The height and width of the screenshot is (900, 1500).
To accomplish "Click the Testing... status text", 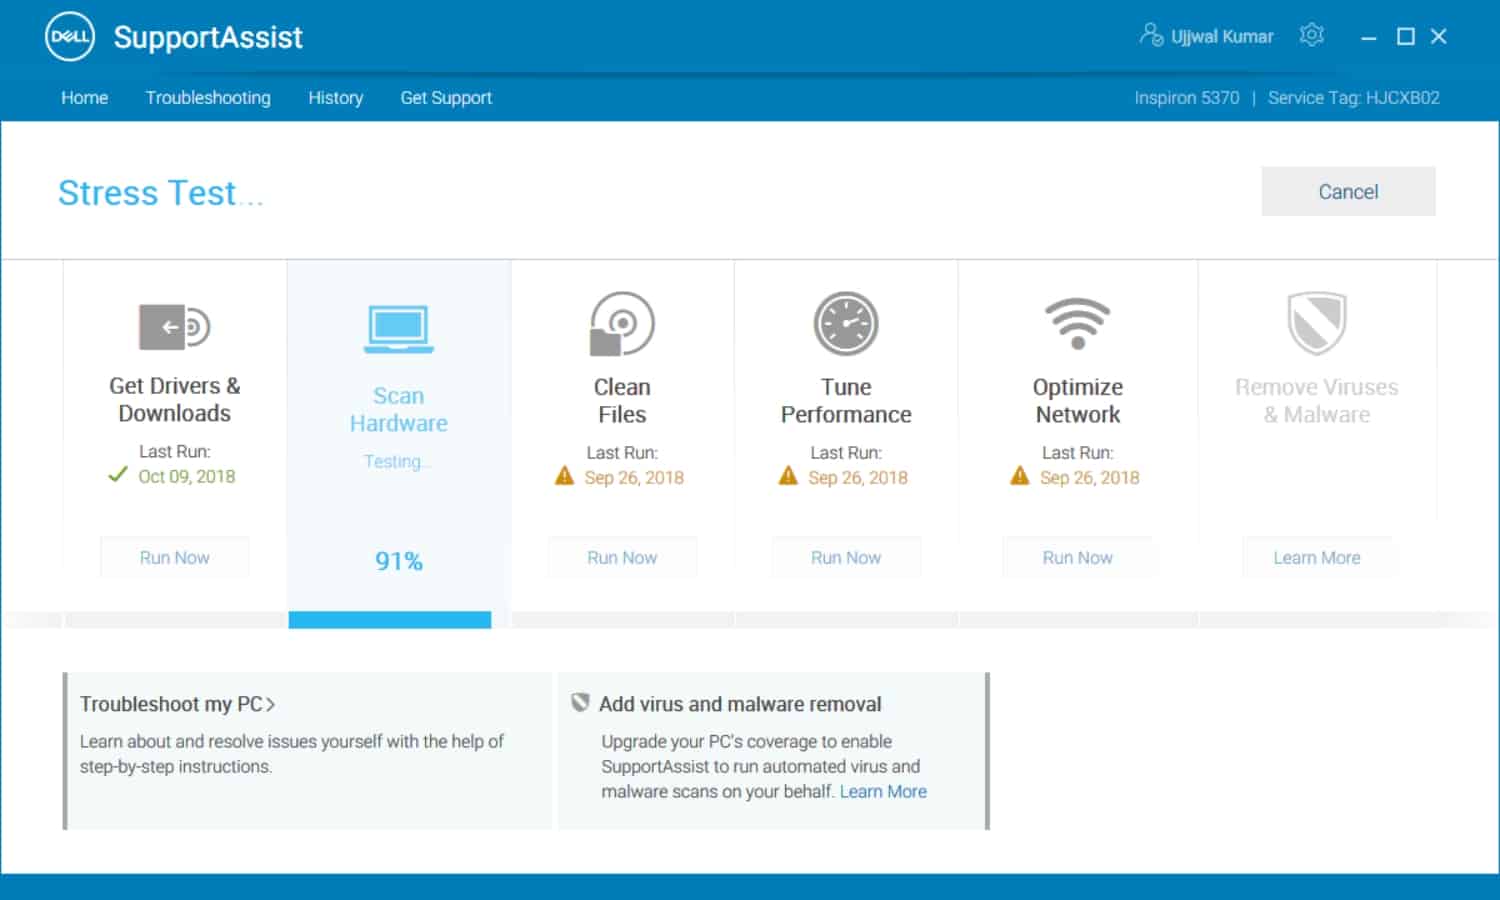I will coord(397,461).
